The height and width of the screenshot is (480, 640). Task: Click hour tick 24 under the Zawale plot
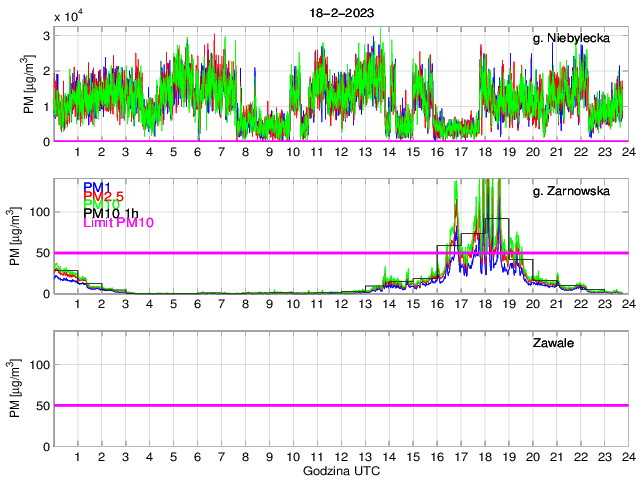click(627, 457)
